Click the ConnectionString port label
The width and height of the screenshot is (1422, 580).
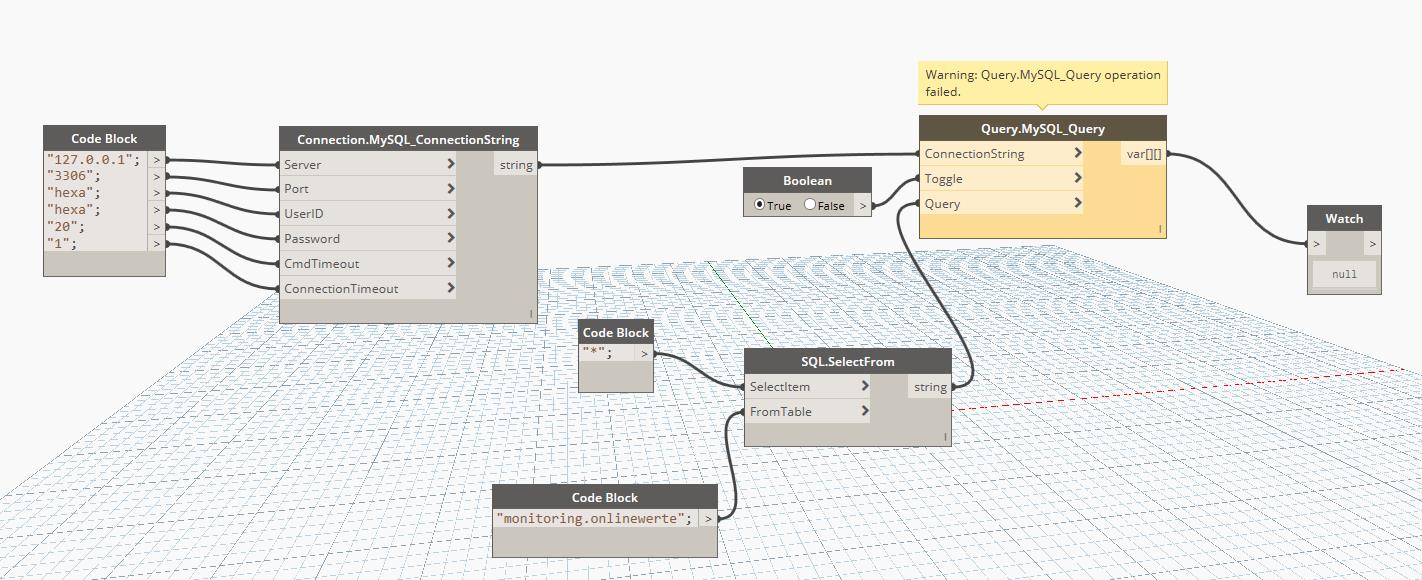click(974, 154)
